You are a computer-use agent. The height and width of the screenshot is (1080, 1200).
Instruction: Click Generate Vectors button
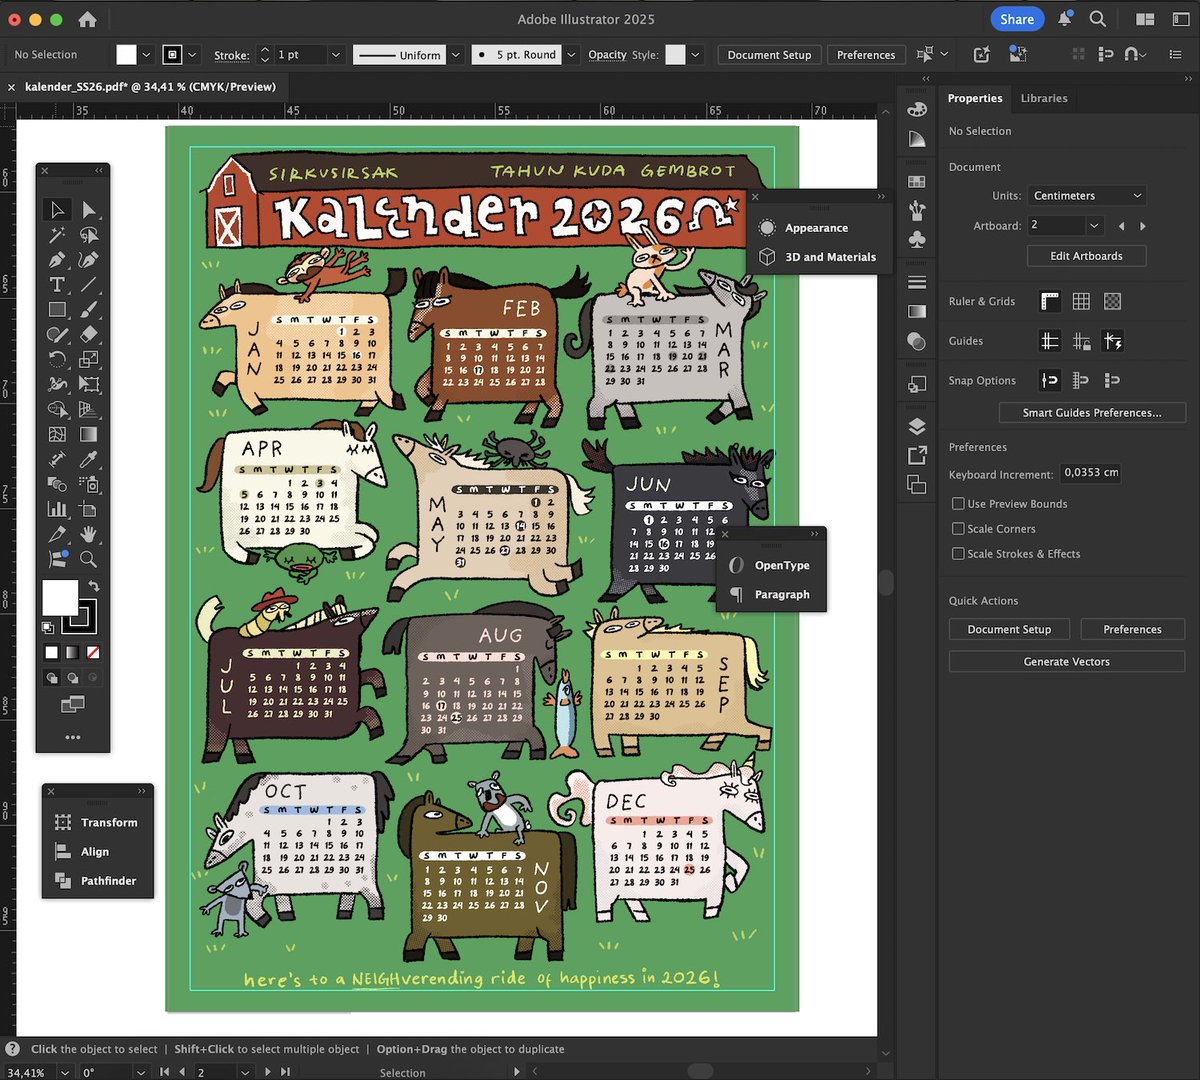tap(1066, 662)
